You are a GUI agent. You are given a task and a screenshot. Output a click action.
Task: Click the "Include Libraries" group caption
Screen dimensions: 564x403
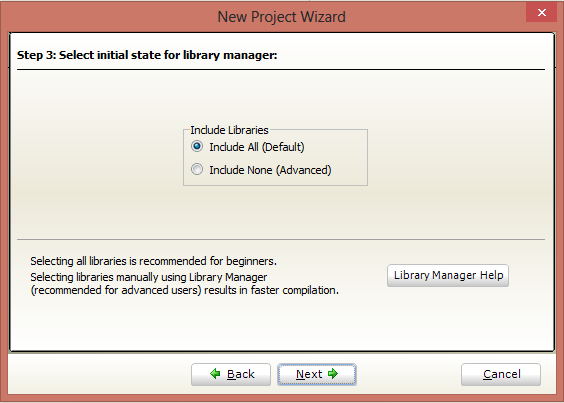pyautogui.click(x=229, y=130)
